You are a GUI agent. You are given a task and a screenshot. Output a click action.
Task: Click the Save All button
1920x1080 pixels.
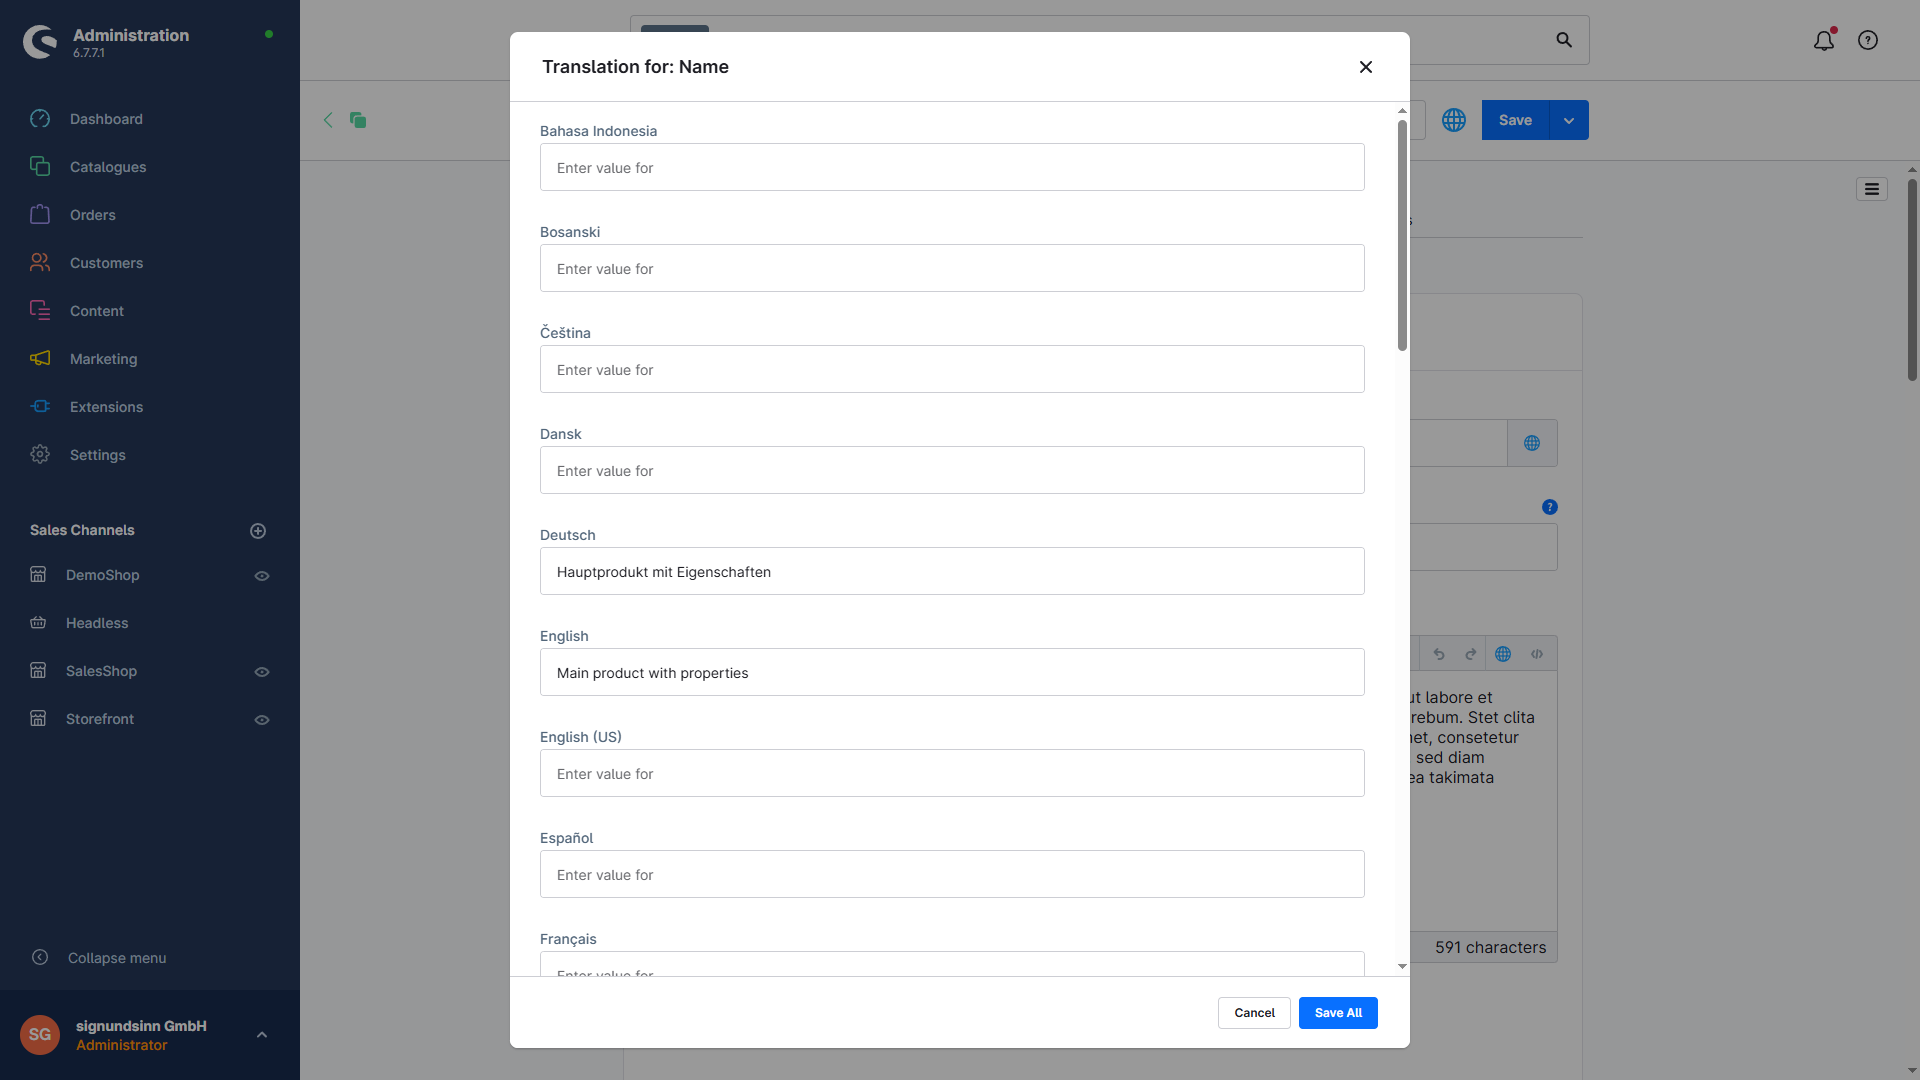(1338, 1013)
